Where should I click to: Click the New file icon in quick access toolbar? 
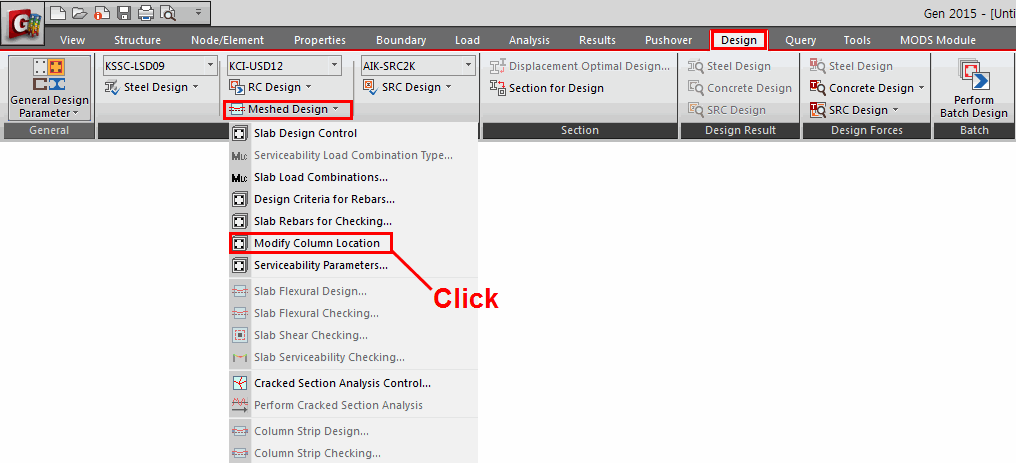click(59, 13)
